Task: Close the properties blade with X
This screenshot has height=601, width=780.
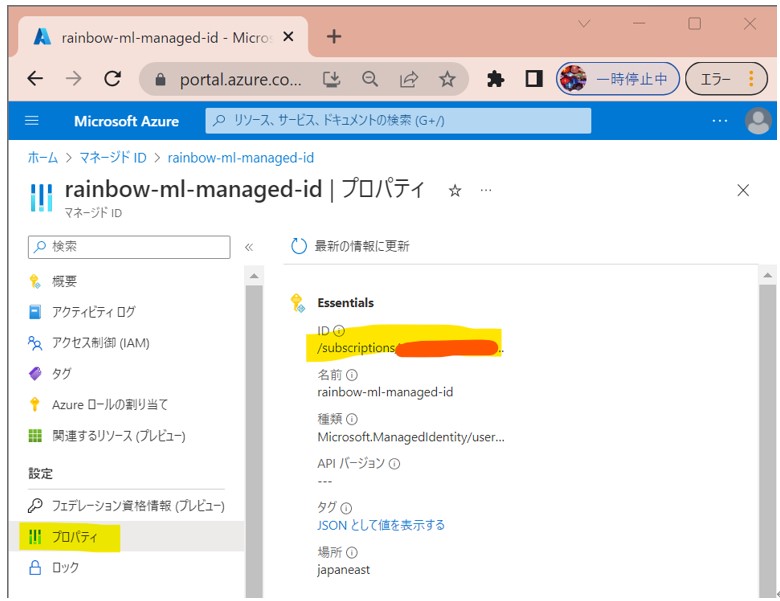Action: coord(743,190)
